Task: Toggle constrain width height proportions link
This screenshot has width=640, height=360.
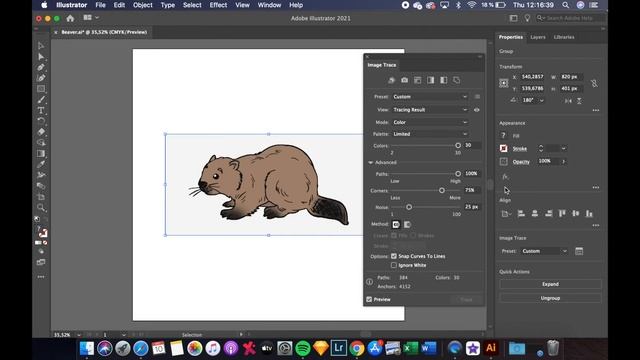Action: (594, 83)
